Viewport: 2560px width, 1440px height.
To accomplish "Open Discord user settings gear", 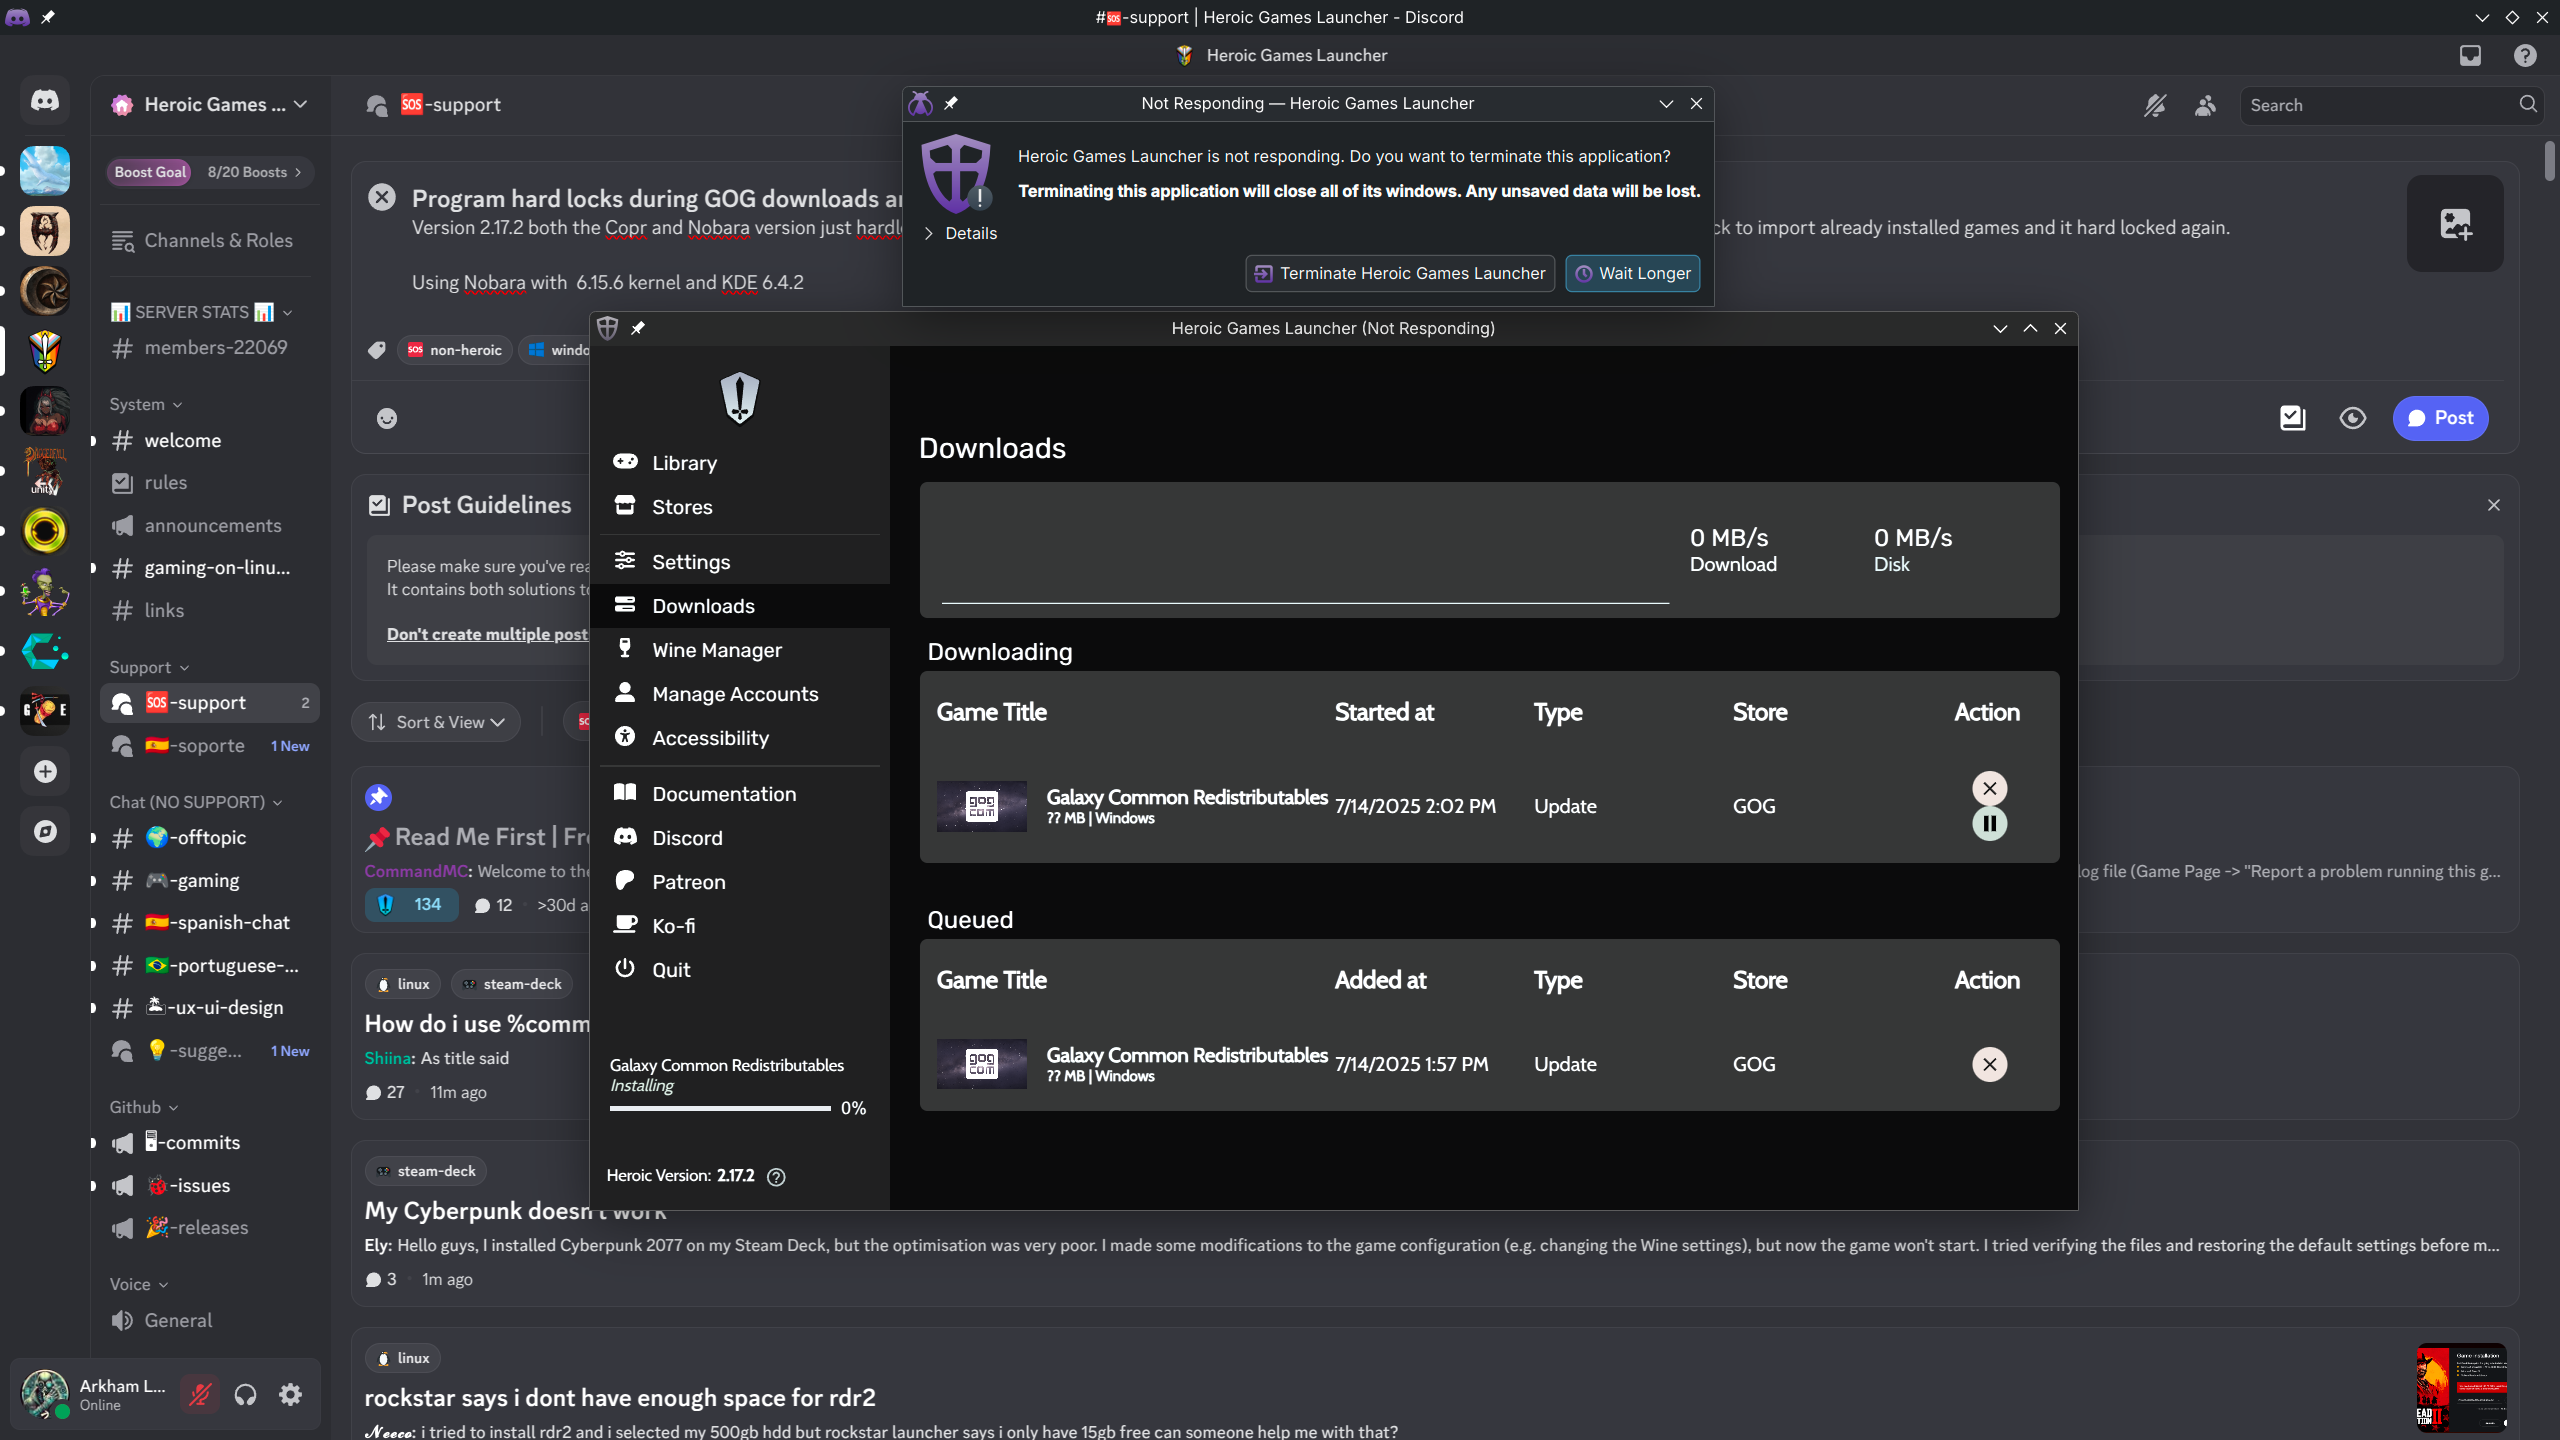I will coord(290,1394).
